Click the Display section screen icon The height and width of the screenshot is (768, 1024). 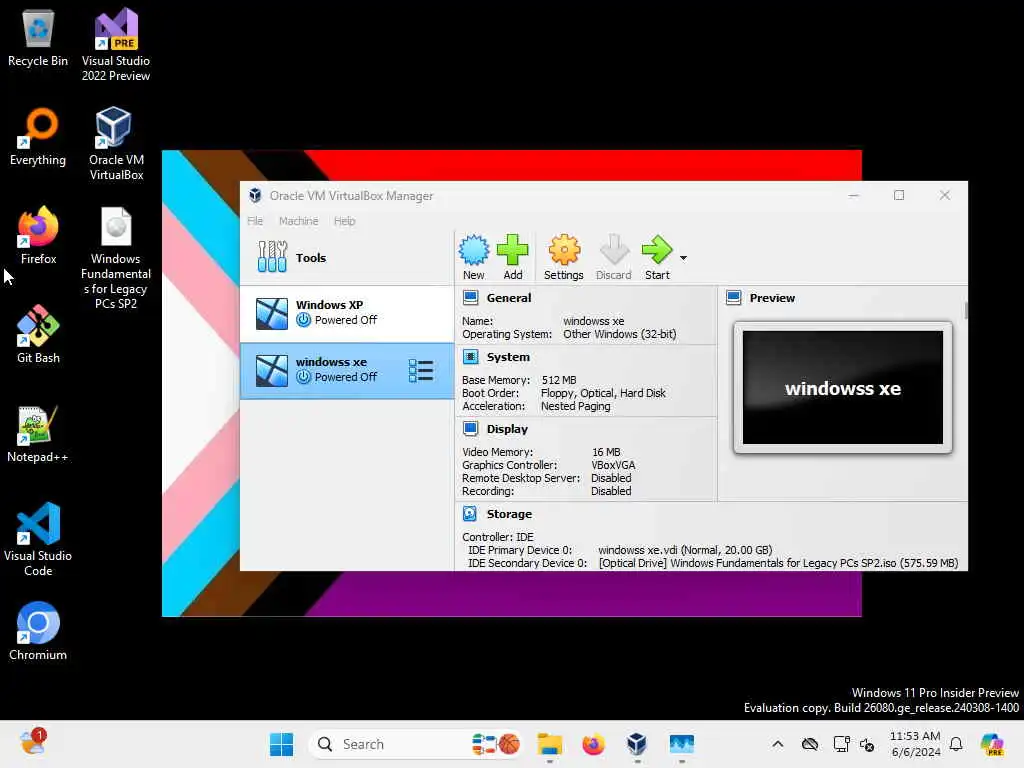coord(470,428)
